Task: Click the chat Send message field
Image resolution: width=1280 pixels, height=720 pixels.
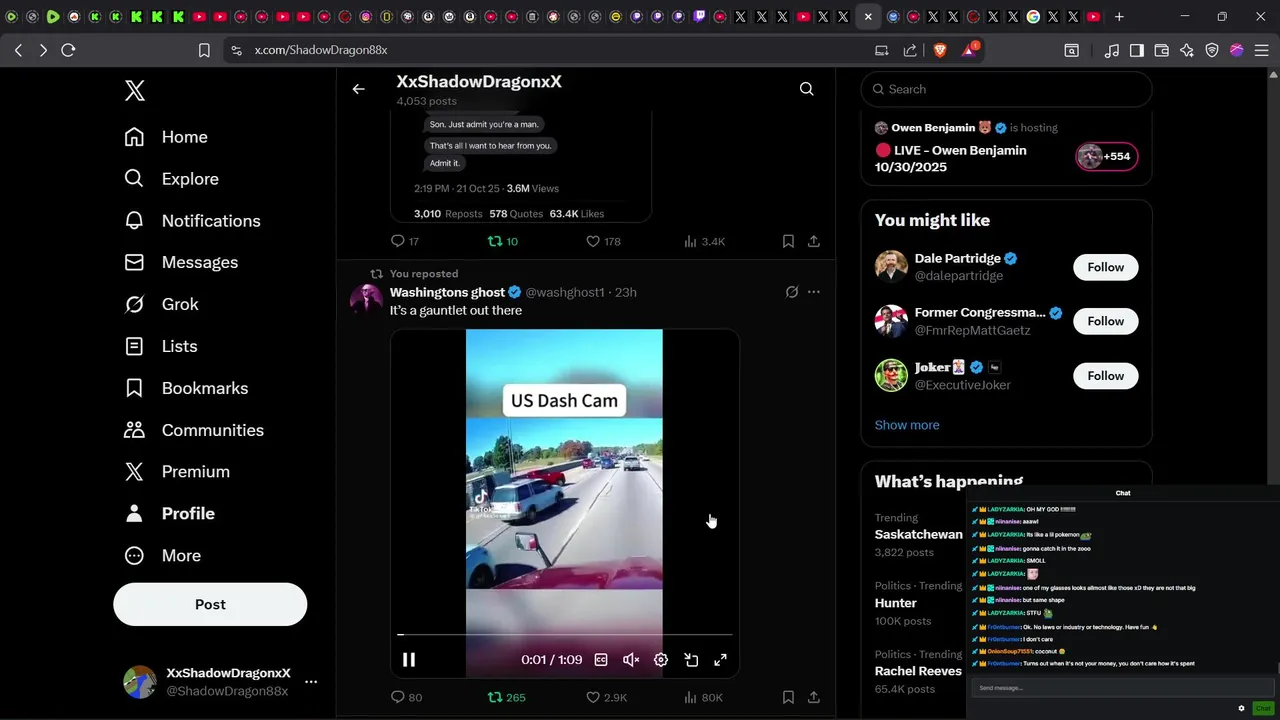Action: coord(1124,688)
